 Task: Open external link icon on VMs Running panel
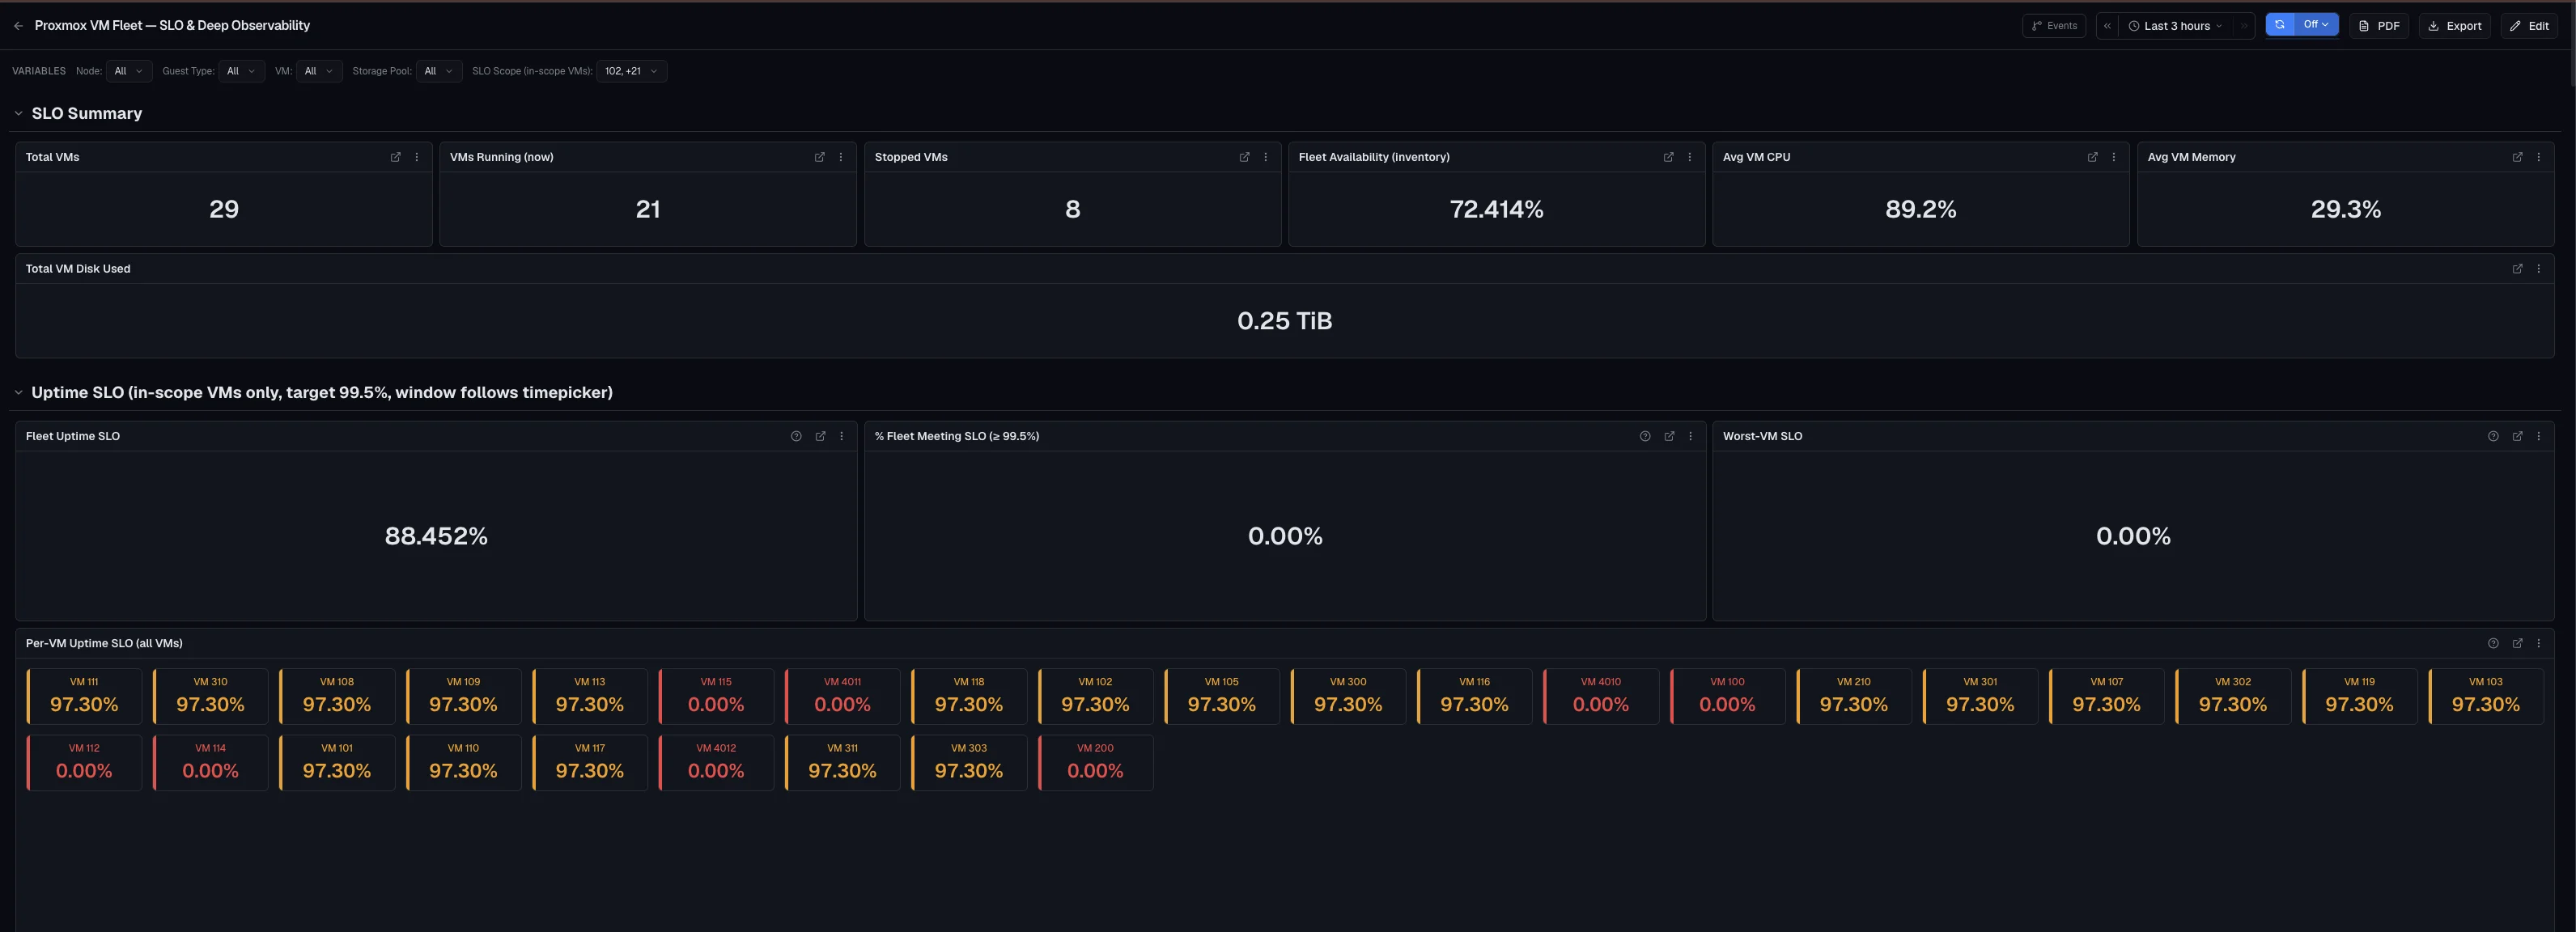click(820, 157)
